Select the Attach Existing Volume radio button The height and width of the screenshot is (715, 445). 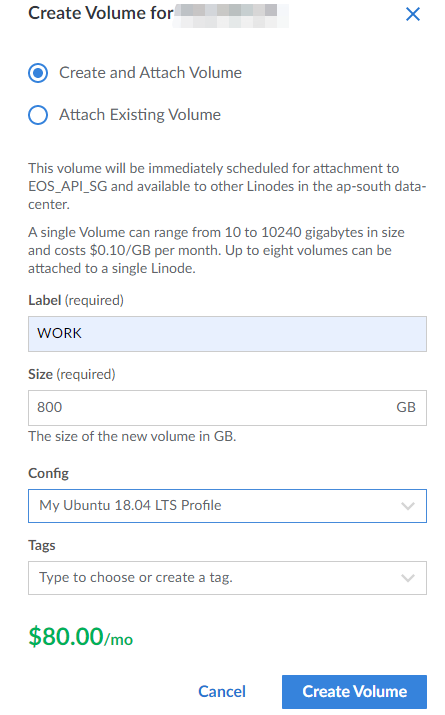tap(38, 115)
